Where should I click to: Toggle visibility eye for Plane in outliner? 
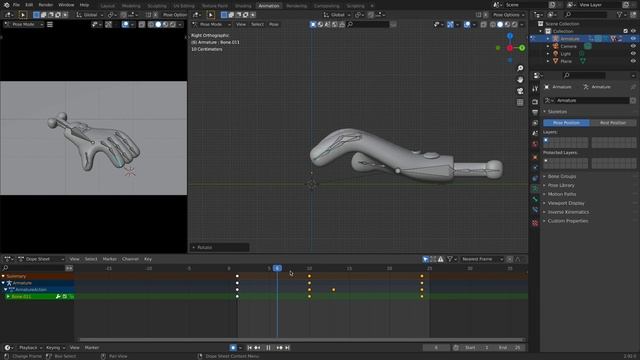pos(633,61)
